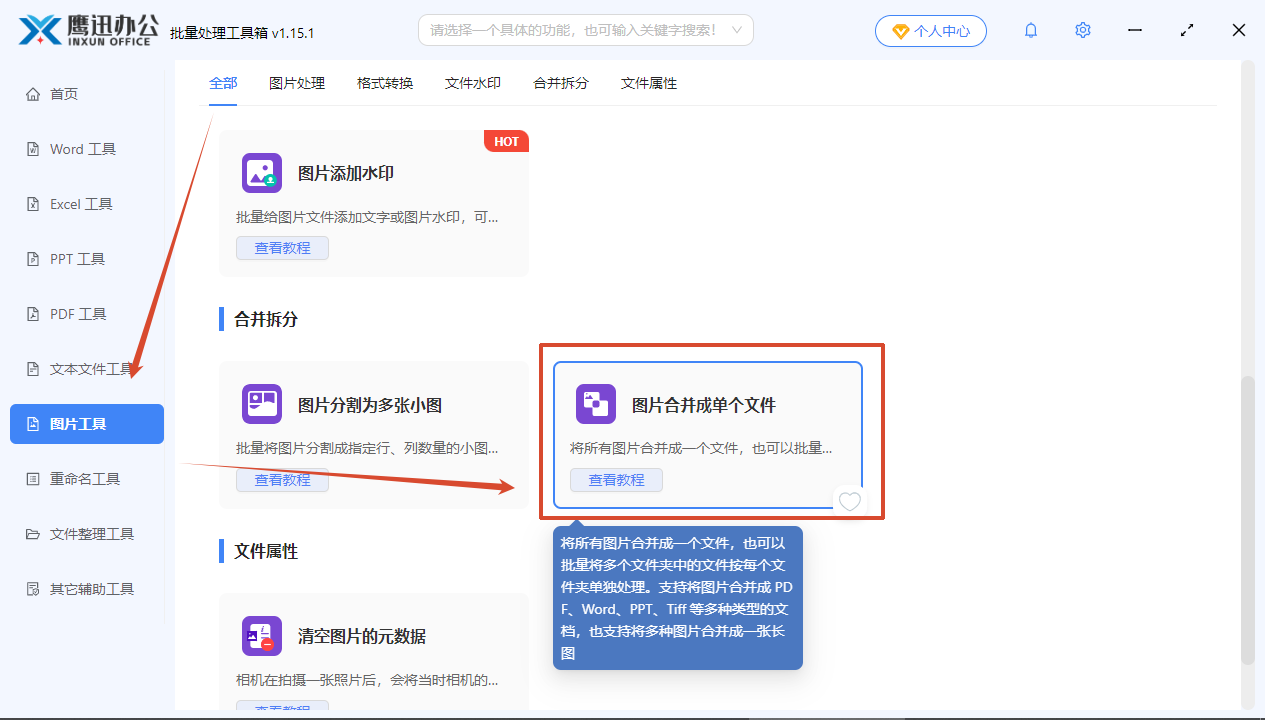This screenshot has height=720, width=1265.
Task: Click the 文件属性 section heading
Action: click(x=266, y=551)
